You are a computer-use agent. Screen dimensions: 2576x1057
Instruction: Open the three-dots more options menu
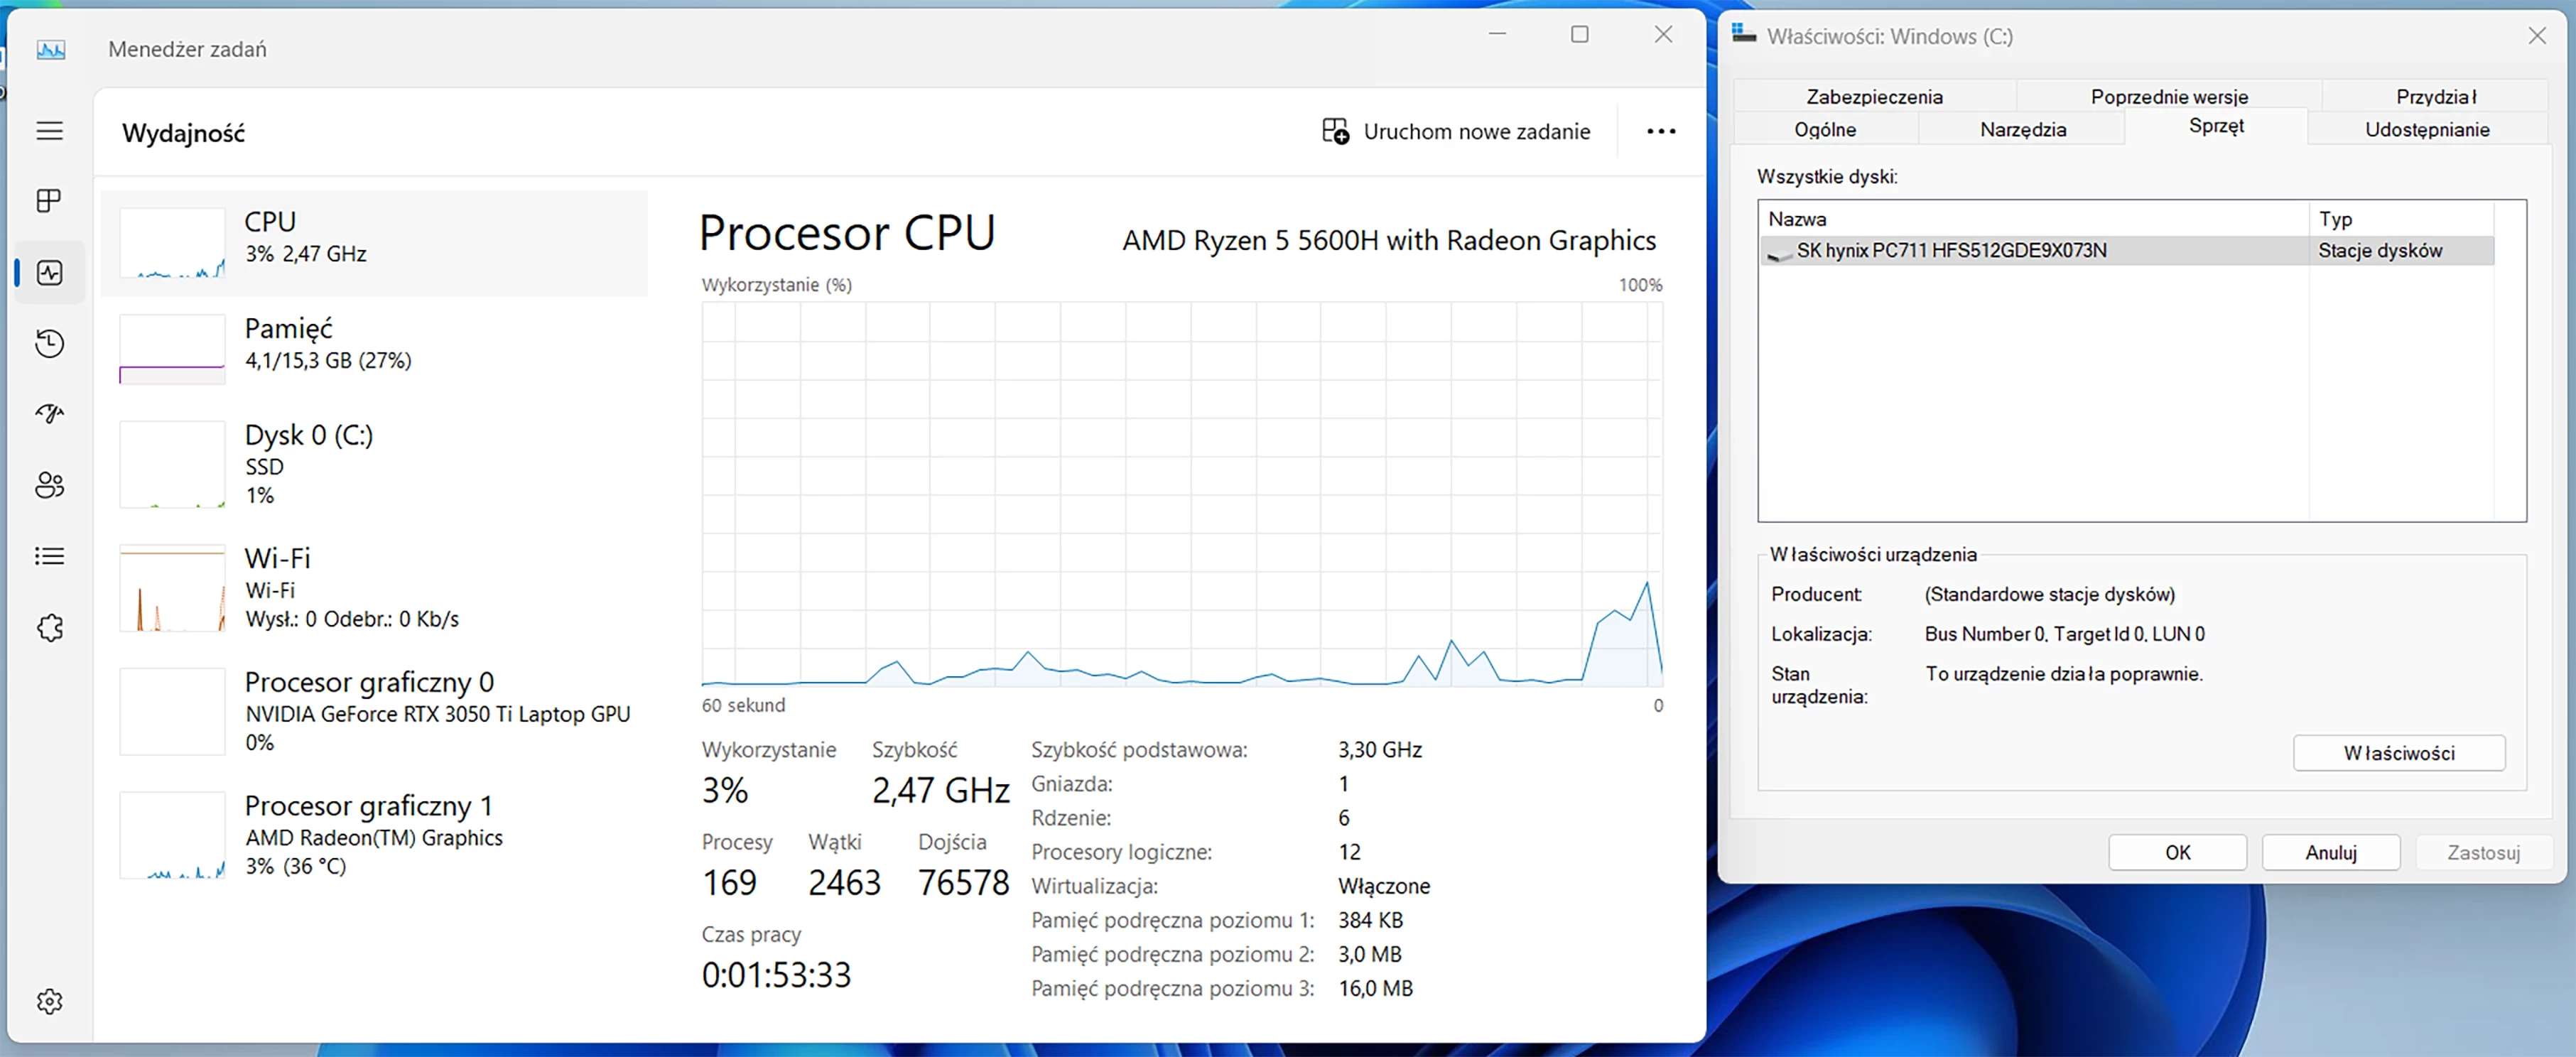click(1661, 131)
